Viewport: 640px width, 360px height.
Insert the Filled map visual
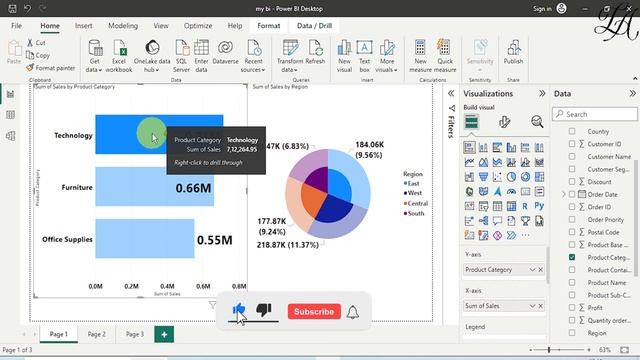(483, 191)
